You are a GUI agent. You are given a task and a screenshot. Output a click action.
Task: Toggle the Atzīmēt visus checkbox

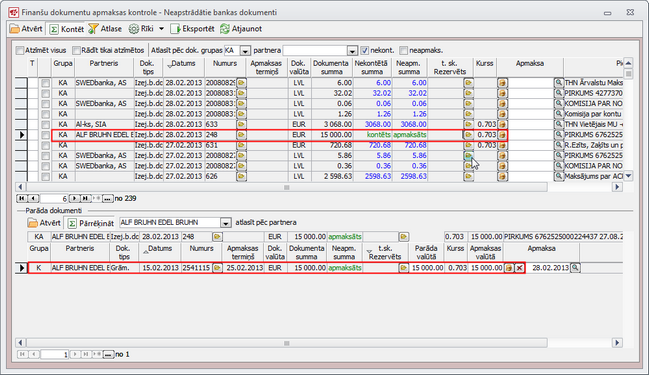click(x=19, y=50)
